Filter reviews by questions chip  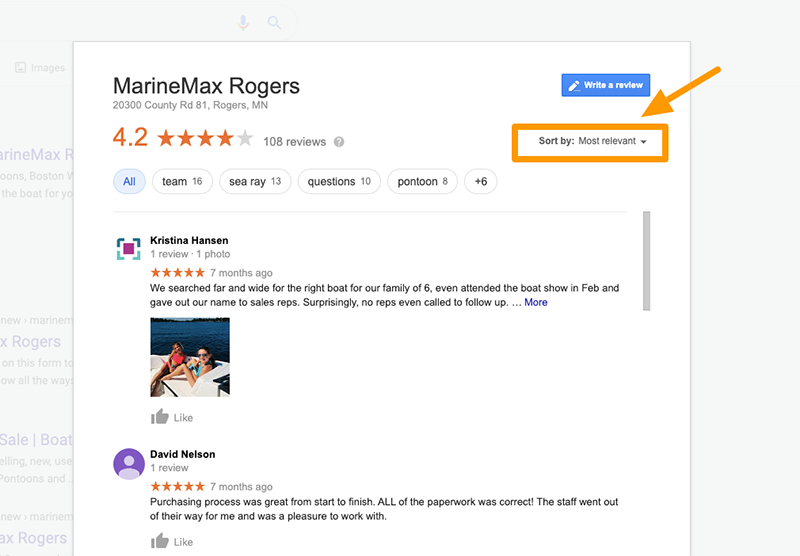pyautogui.click(x=339, y=182)
